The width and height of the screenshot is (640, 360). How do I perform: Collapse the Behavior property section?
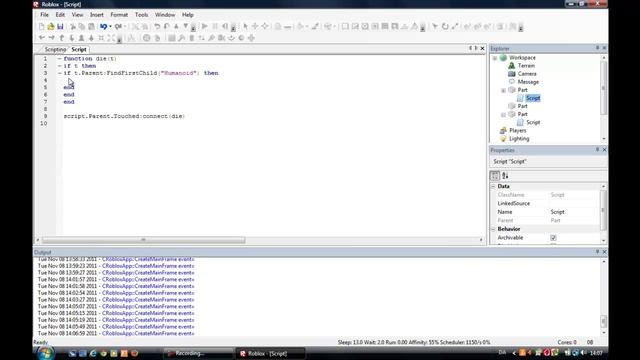pos(493,229)
